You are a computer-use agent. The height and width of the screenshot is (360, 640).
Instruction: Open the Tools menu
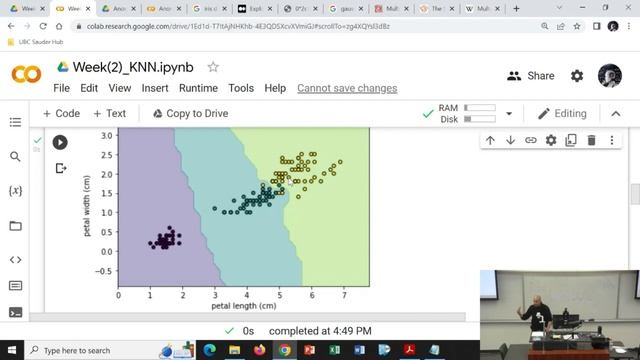pos(241,88)
